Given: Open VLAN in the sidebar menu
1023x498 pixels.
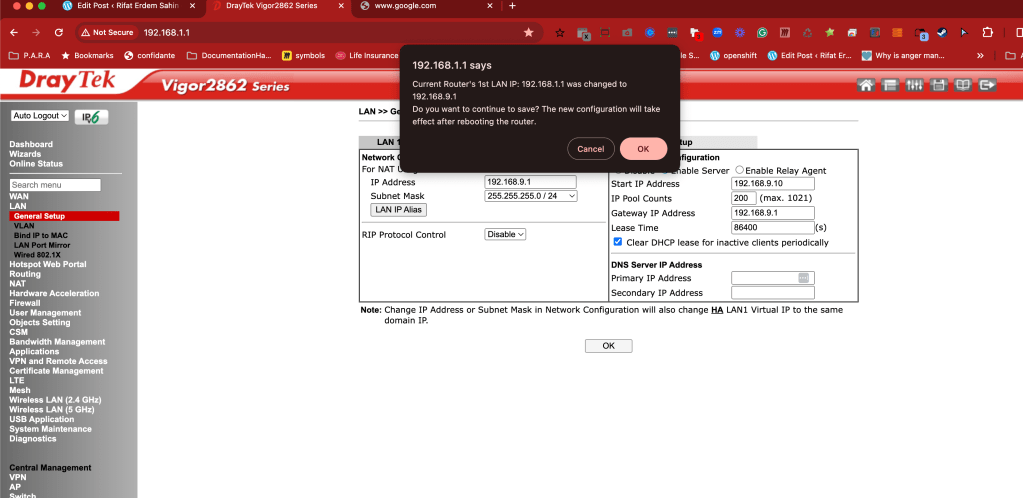Looking at the screenshot, I should click(24, 226).
